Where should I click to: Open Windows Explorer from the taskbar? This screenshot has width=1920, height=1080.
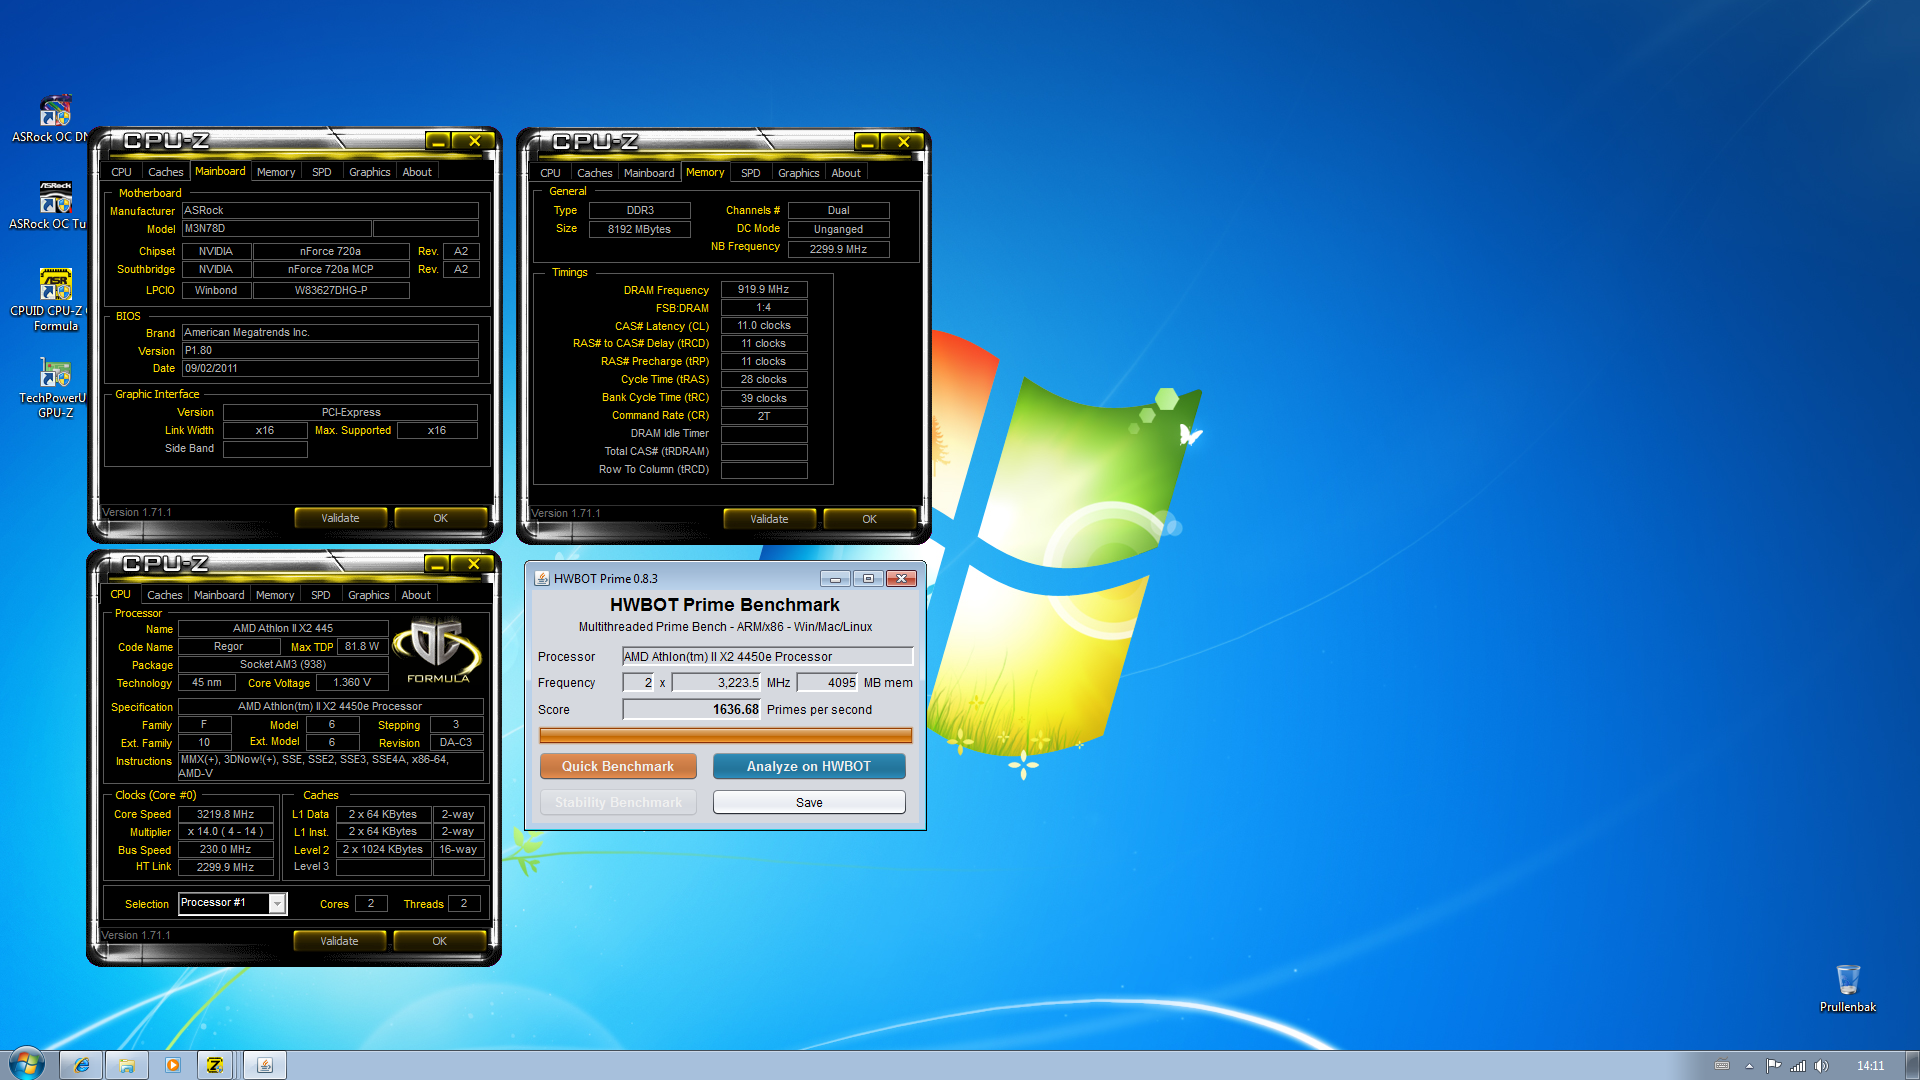pyautogui.click(x=127, y=1065)
